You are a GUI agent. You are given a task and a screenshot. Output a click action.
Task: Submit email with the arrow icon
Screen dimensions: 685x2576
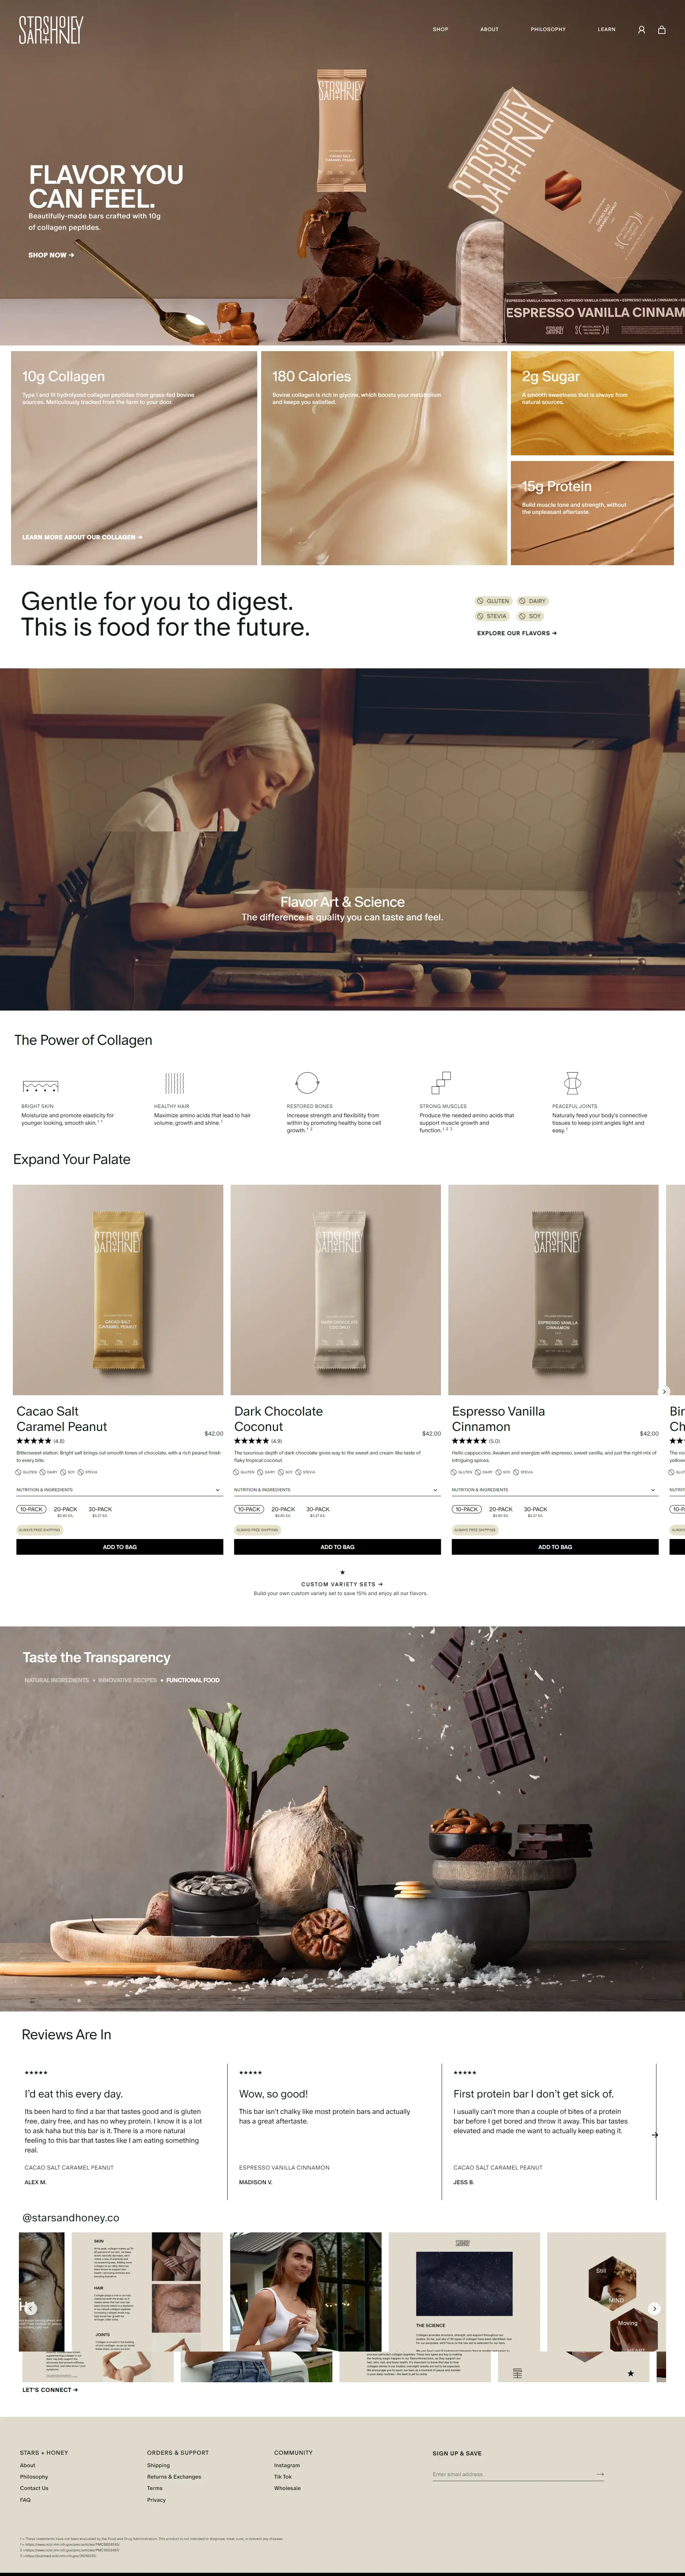(600, 2474)
